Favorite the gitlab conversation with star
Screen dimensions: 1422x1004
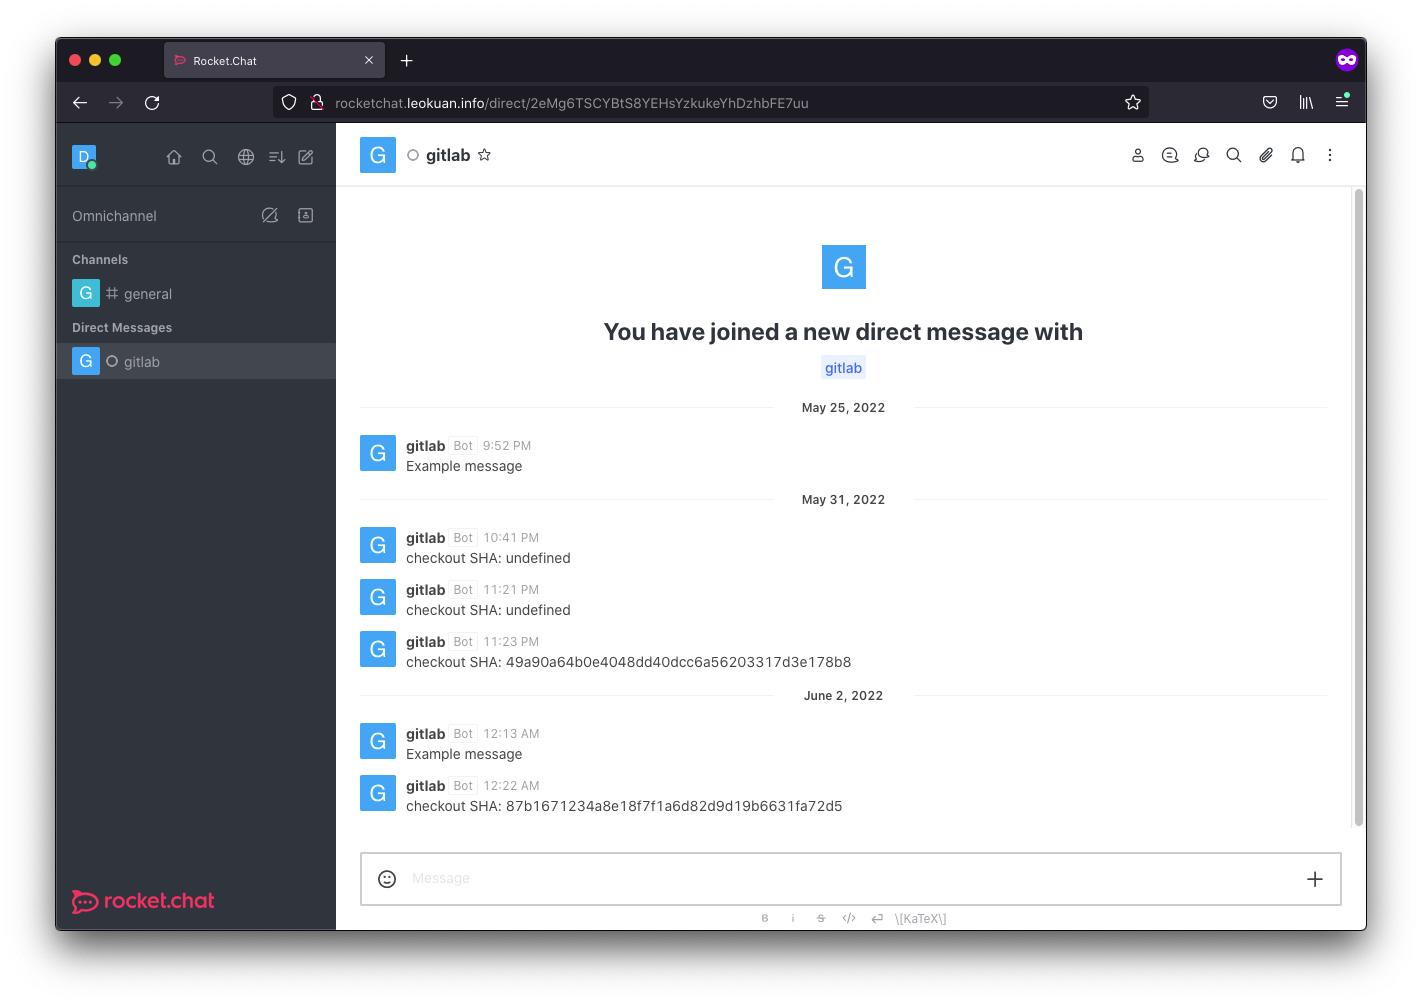485,155
